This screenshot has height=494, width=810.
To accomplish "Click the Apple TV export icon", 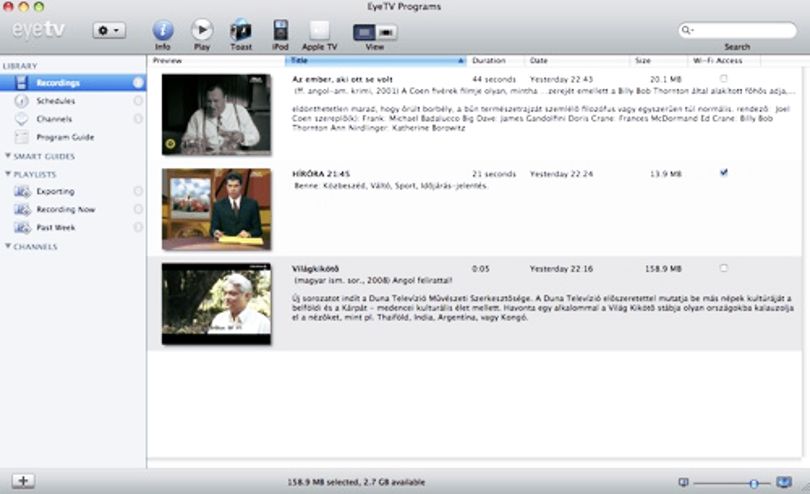I will tap(319, 30).
